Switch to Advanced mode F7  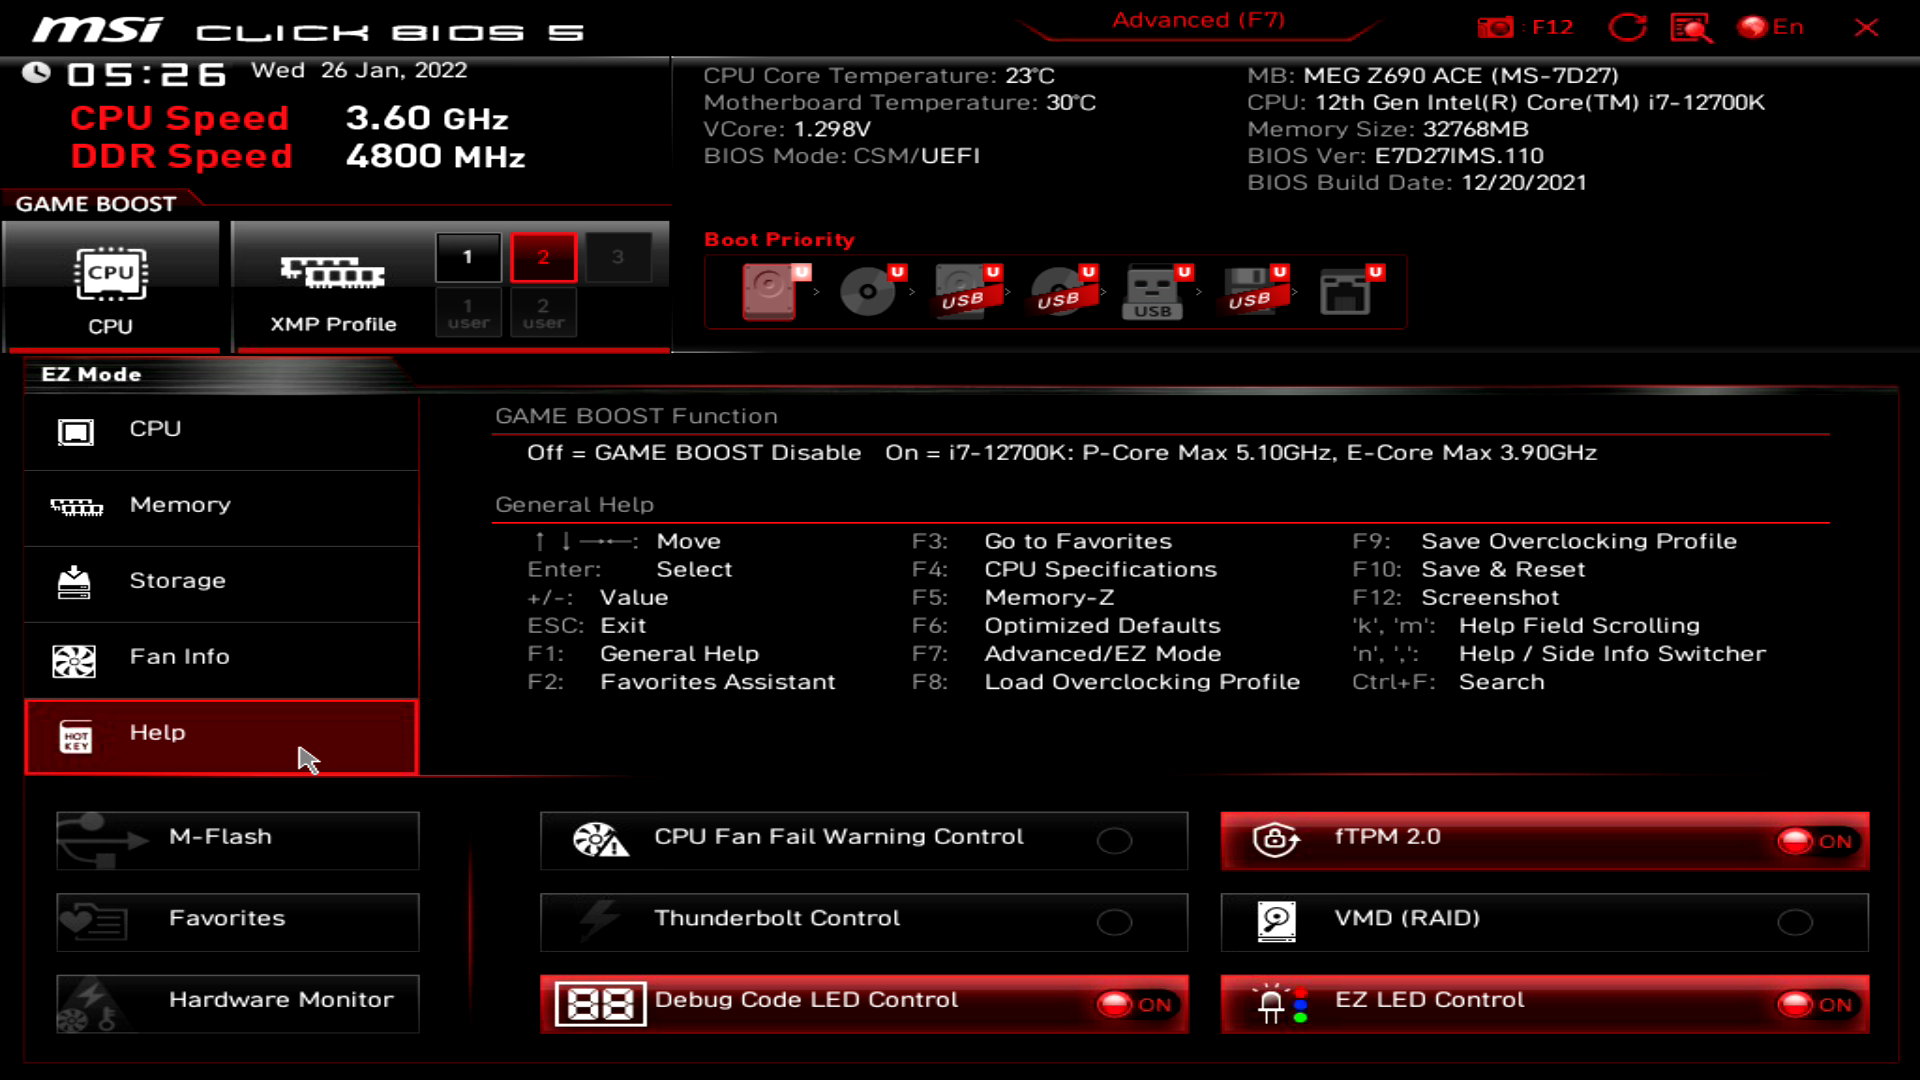(x=1197, y=20)
